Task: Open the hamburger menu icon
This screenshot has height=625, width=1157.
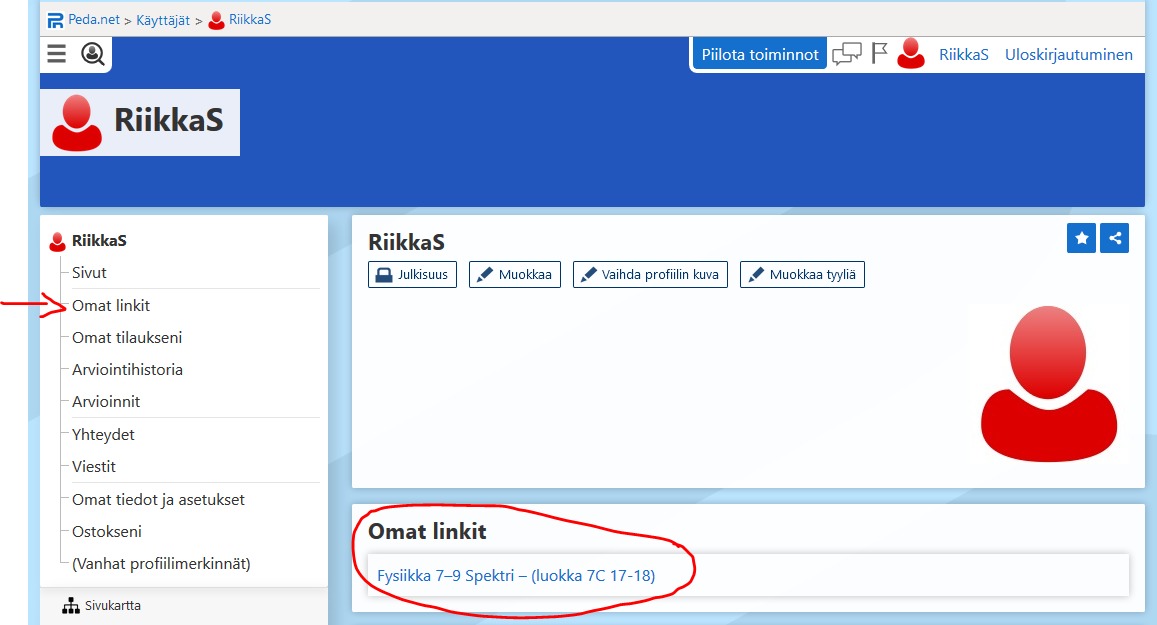Action: pos(57,54)
